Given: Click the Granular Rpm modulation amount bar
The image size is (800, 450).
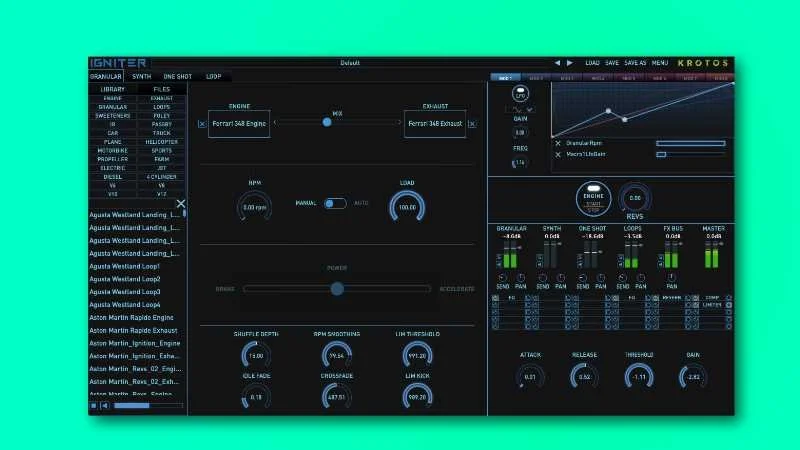Looking at the screenshot, I should (690, 144).
